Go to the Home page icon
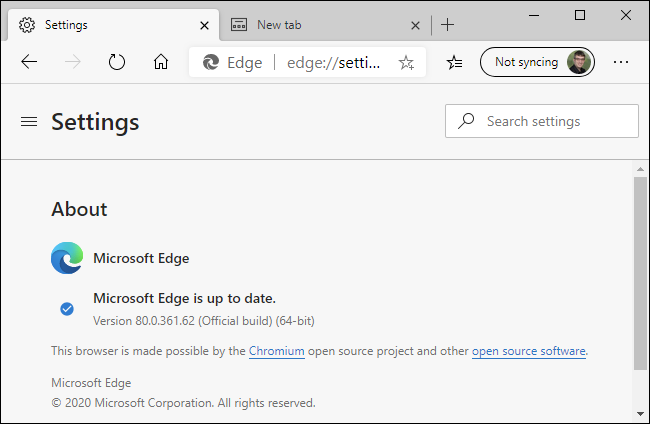 [161, 62]
